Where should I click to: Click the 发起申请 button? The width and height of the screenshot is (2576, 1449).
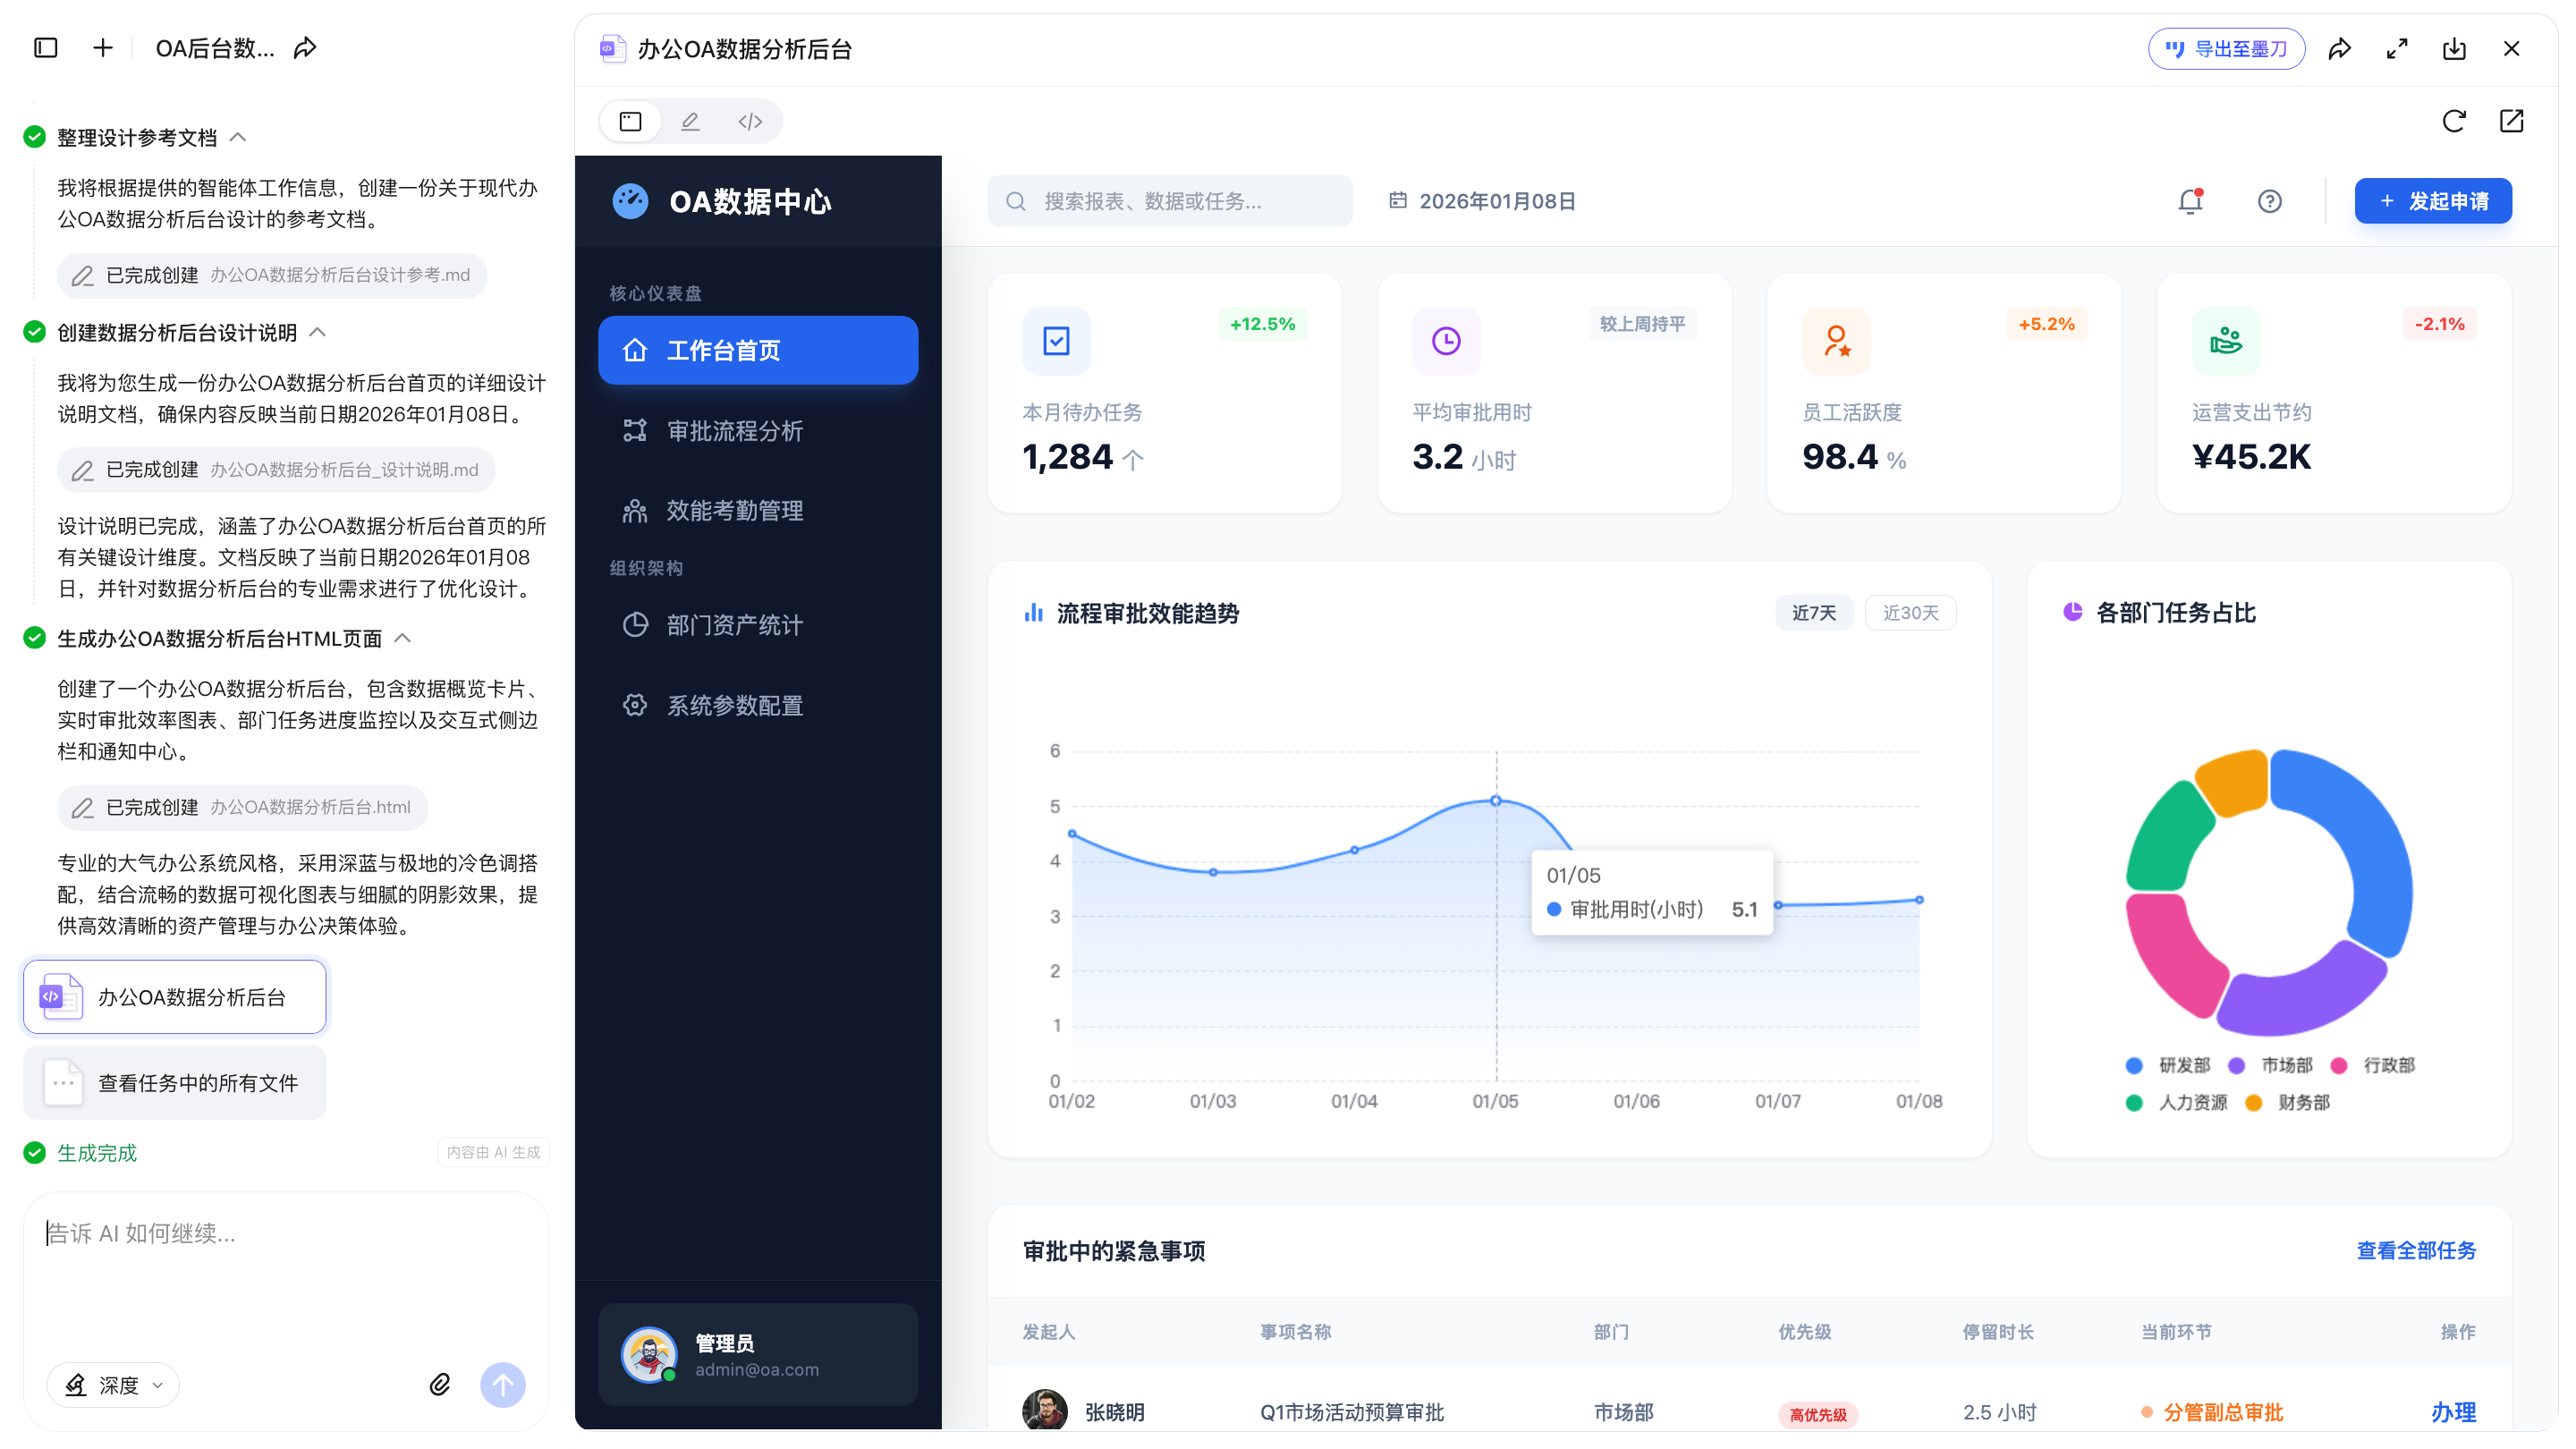tap(2432, 201)
